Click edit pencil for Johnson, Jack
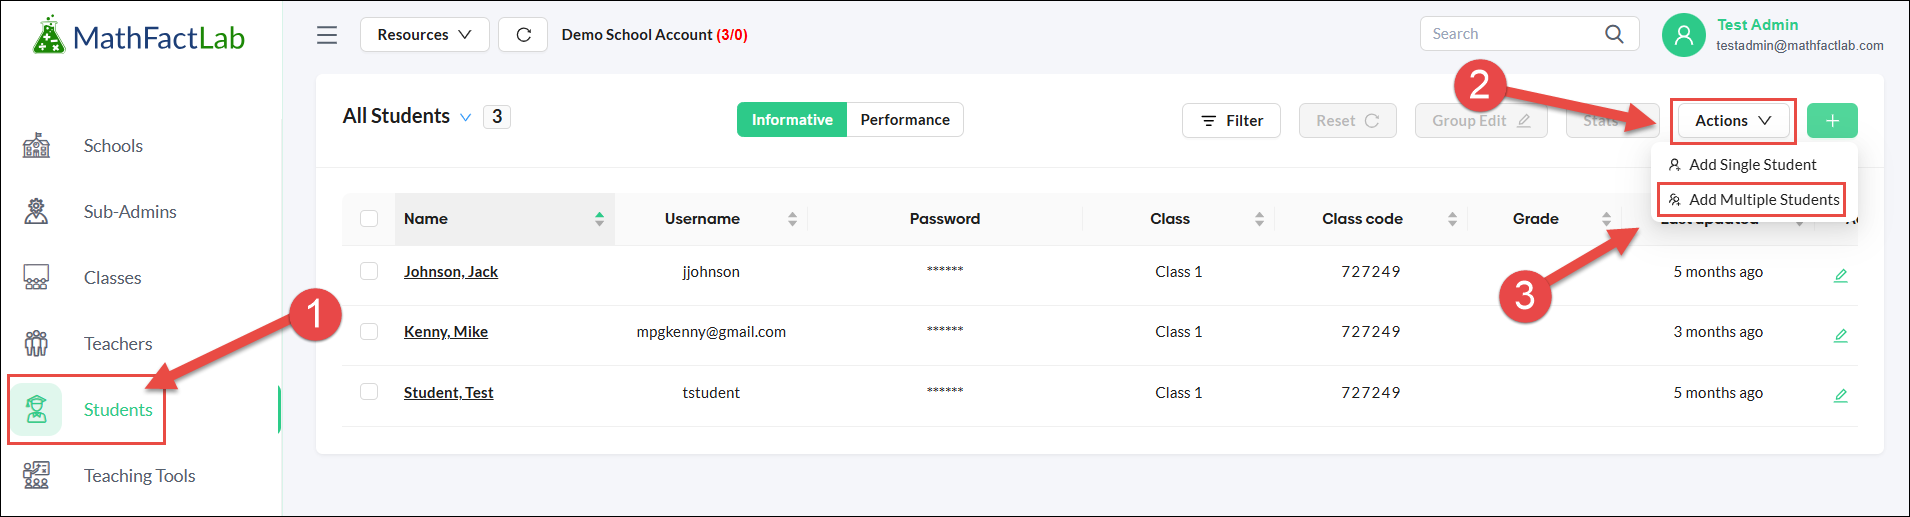This screenshot has width=1910, height=517. 1840,275
